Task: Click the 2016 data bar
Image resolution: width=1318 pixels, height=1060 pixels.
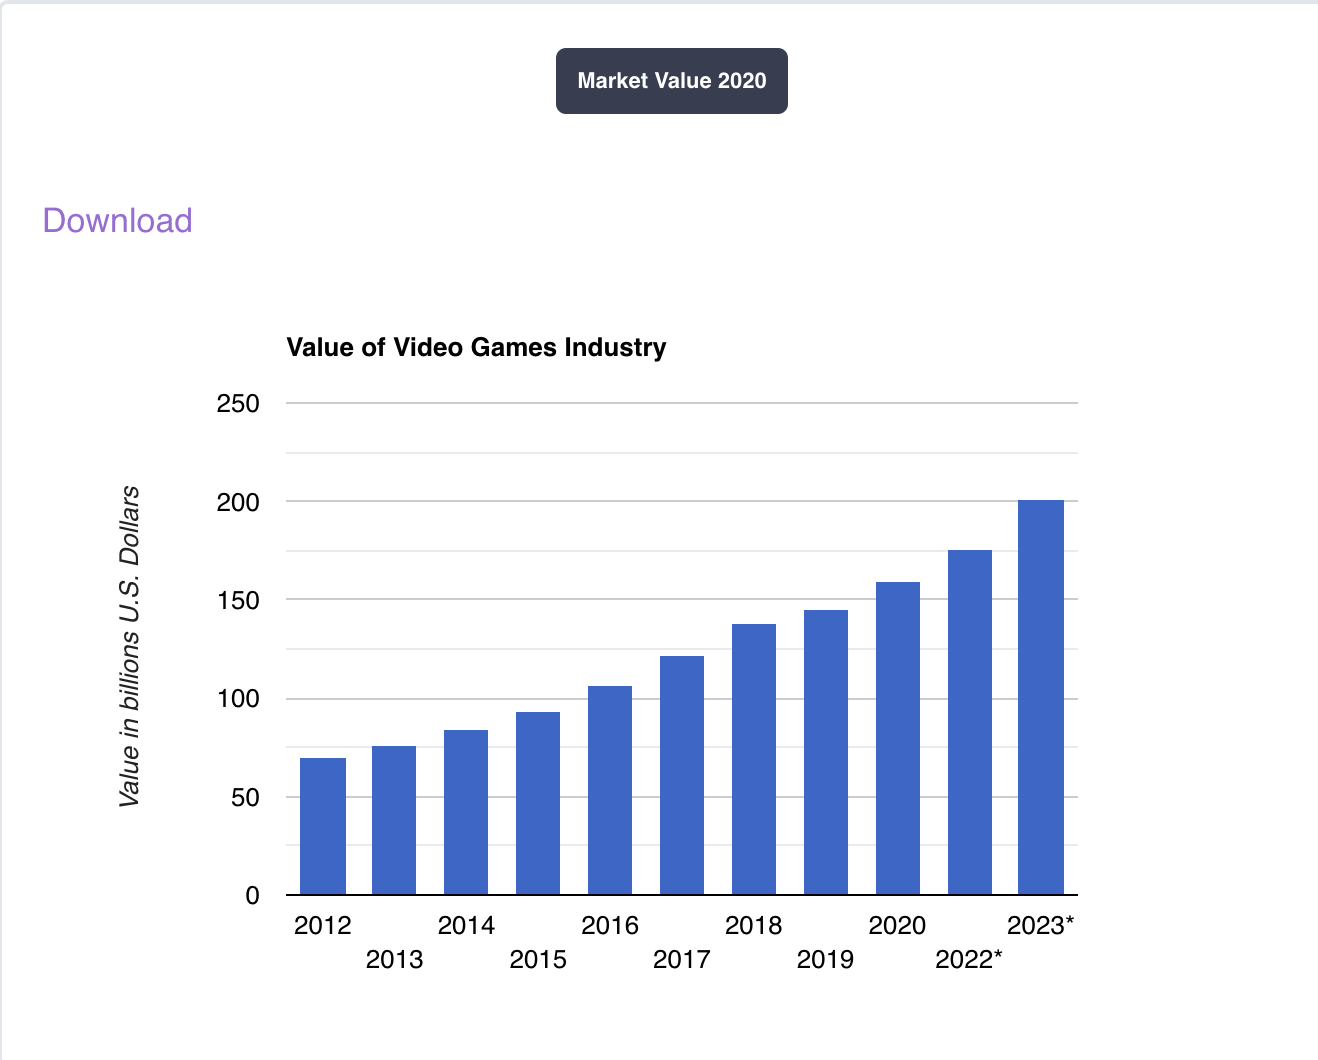Action: 610,790
